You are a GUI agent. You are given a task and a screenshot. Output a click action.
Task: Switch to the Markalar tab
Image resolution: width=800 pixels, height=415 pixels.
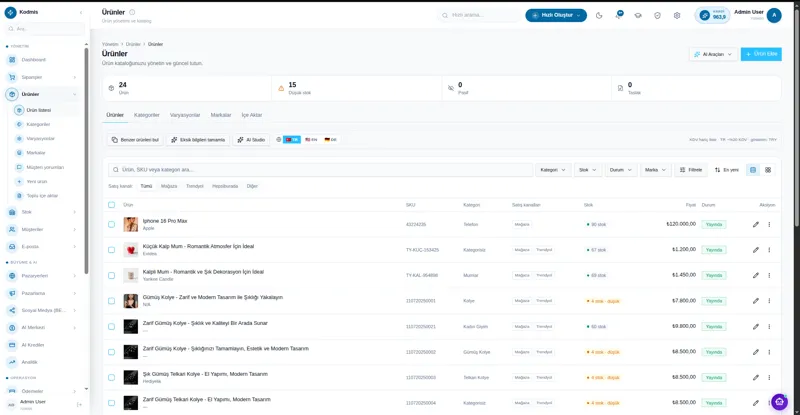click(220, 115)
